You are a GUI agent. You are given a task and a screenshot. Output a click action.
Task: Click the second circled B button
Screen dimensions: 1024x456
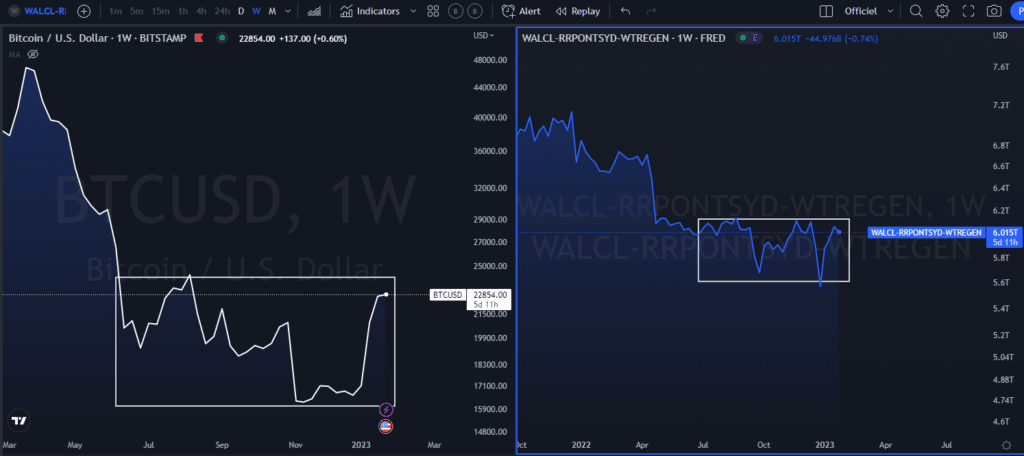pos(476,11)
